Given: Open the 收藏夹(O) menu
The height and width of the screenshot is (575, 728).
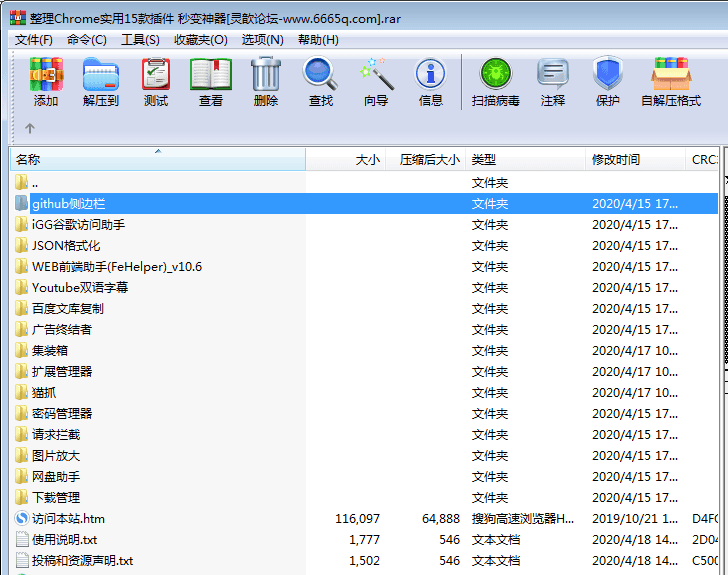Looking at the screenshot, I should point(201,40).
